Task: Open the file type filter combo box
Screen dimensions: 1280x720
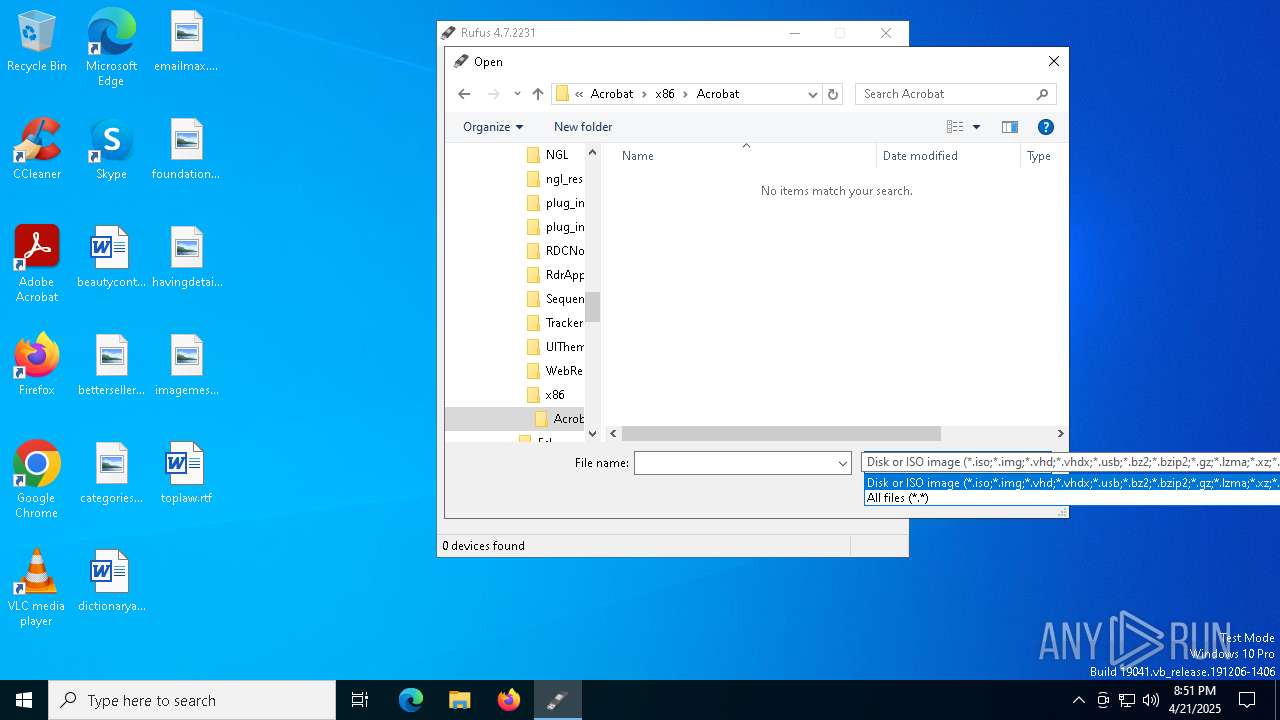Action: pyautogui.click(x=1070, y=462)
